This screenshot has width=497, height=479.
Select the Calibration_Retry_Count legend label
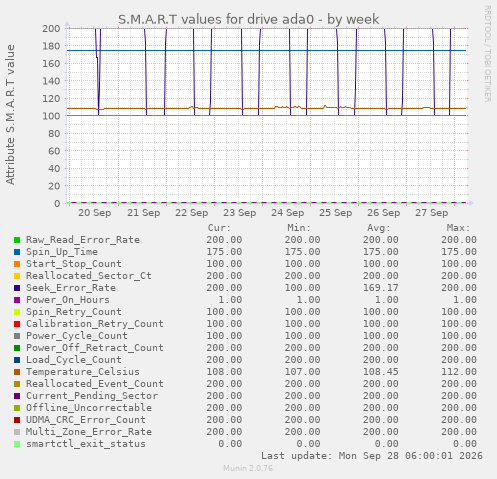tap(95, 324)
